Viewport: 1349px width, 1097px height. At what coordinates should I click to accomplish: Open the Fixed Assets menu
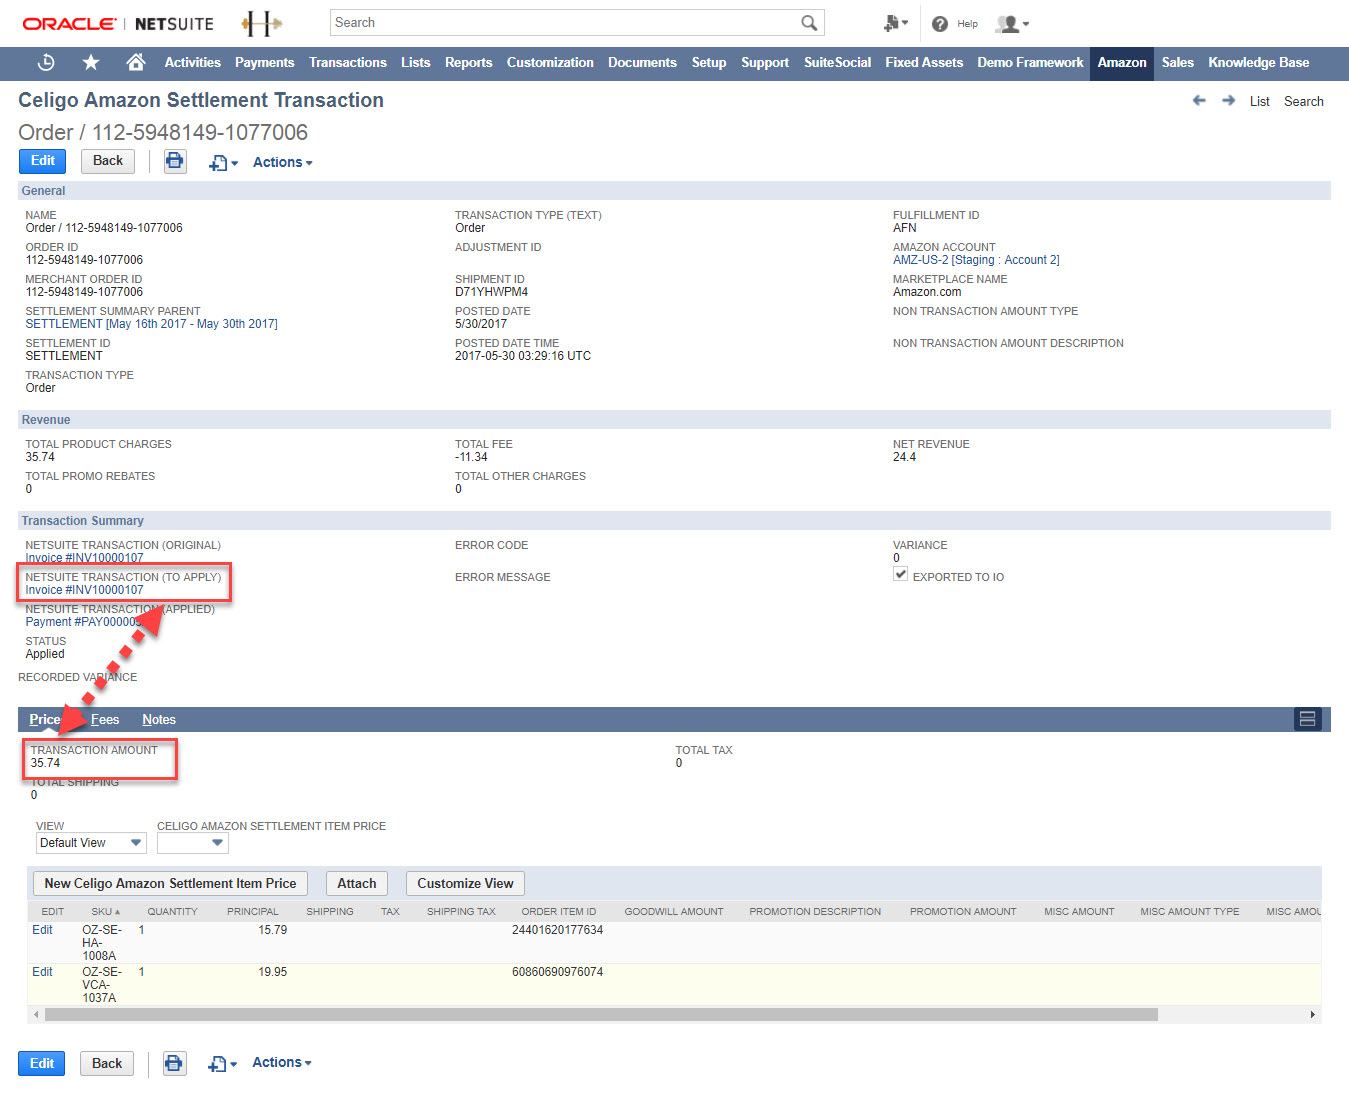point(924,62)
